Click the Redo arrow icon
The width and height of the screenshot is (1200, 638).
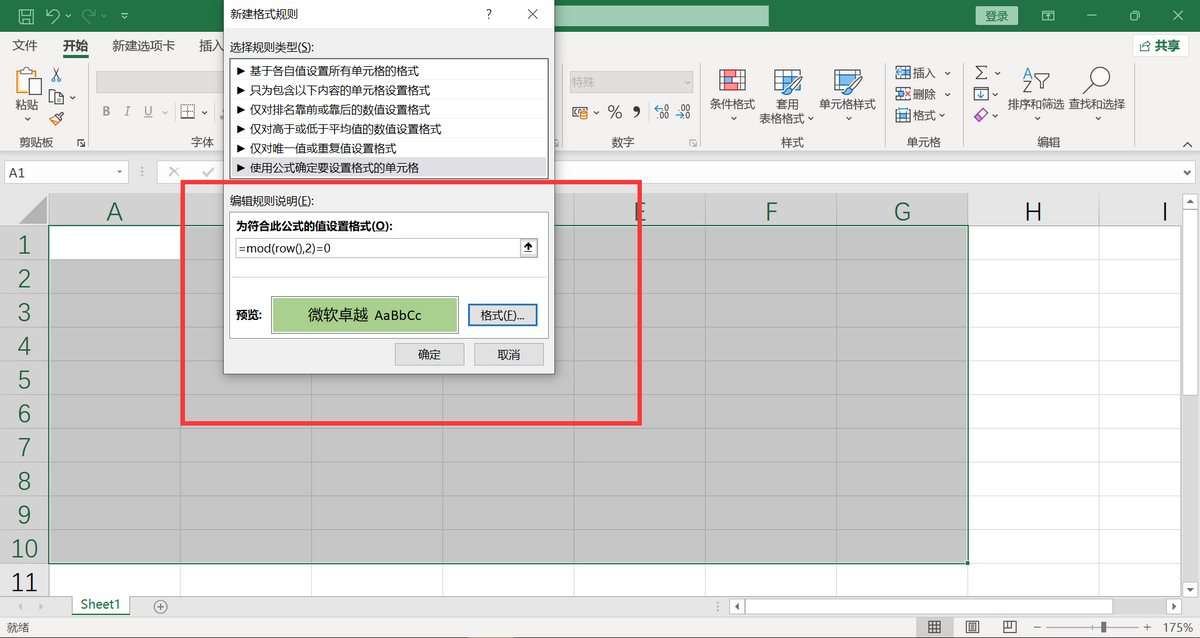[90, 16]
